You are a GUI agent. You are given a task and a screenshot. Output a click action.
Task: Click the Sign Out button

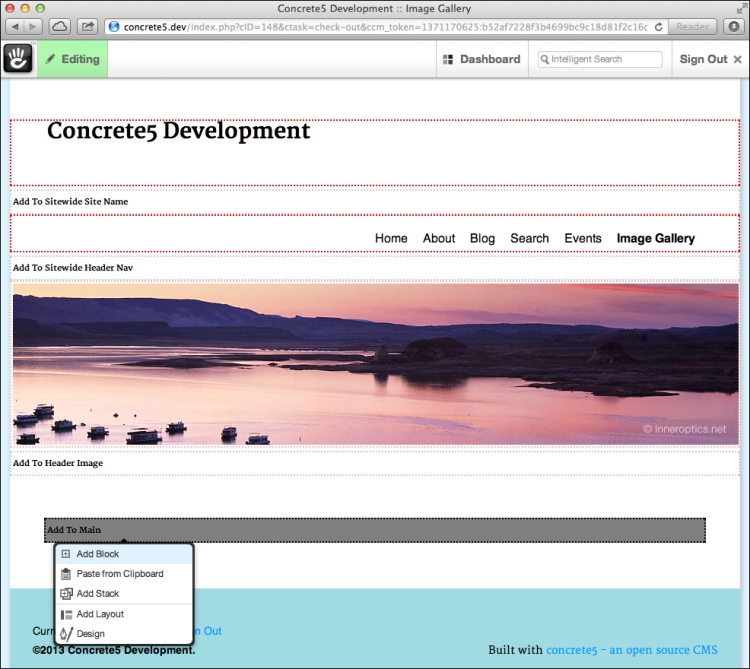[711, 59]
